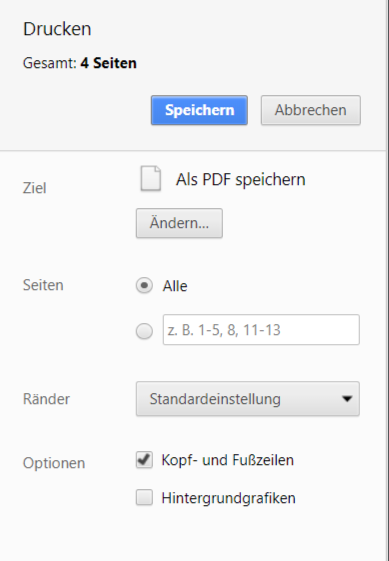Click the Alle label text

[x=175, y=286]
